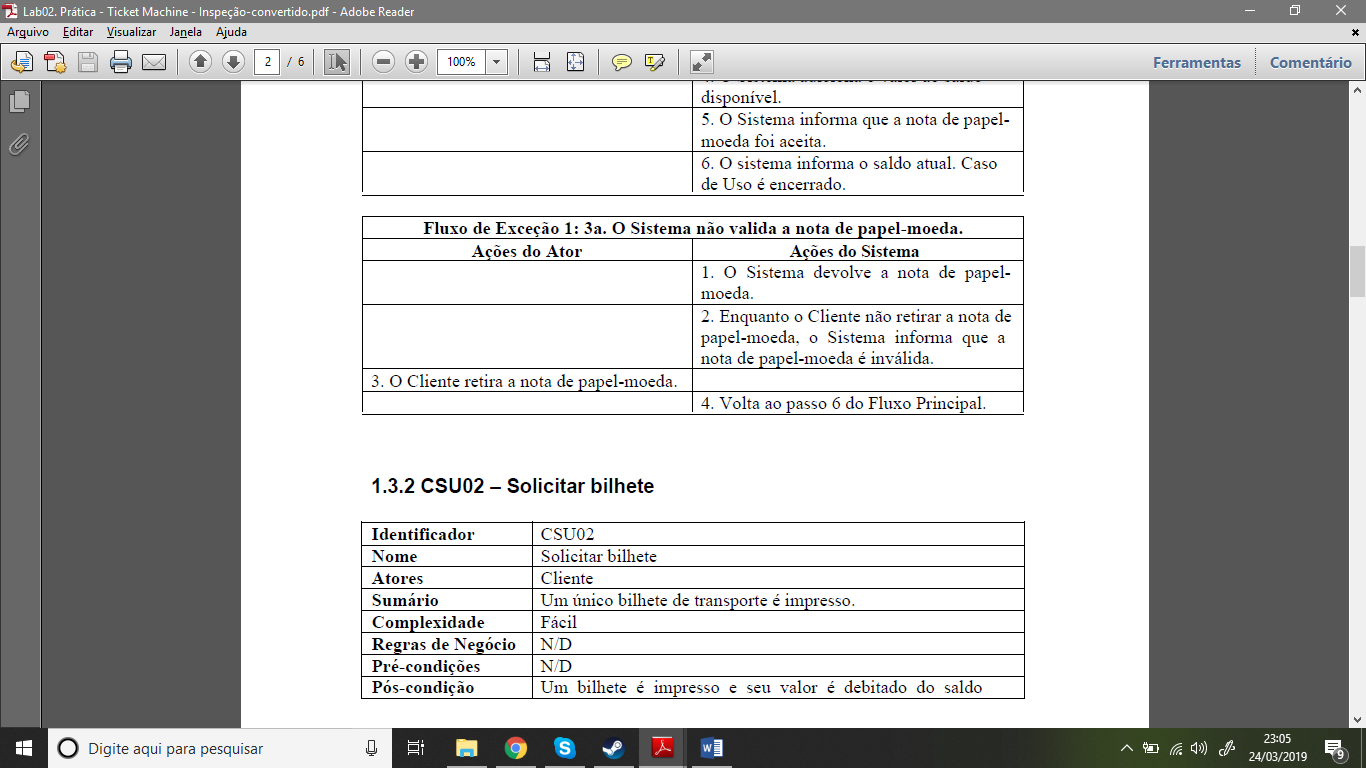
Task: Click Fit one full page icon
Action: 575,62
